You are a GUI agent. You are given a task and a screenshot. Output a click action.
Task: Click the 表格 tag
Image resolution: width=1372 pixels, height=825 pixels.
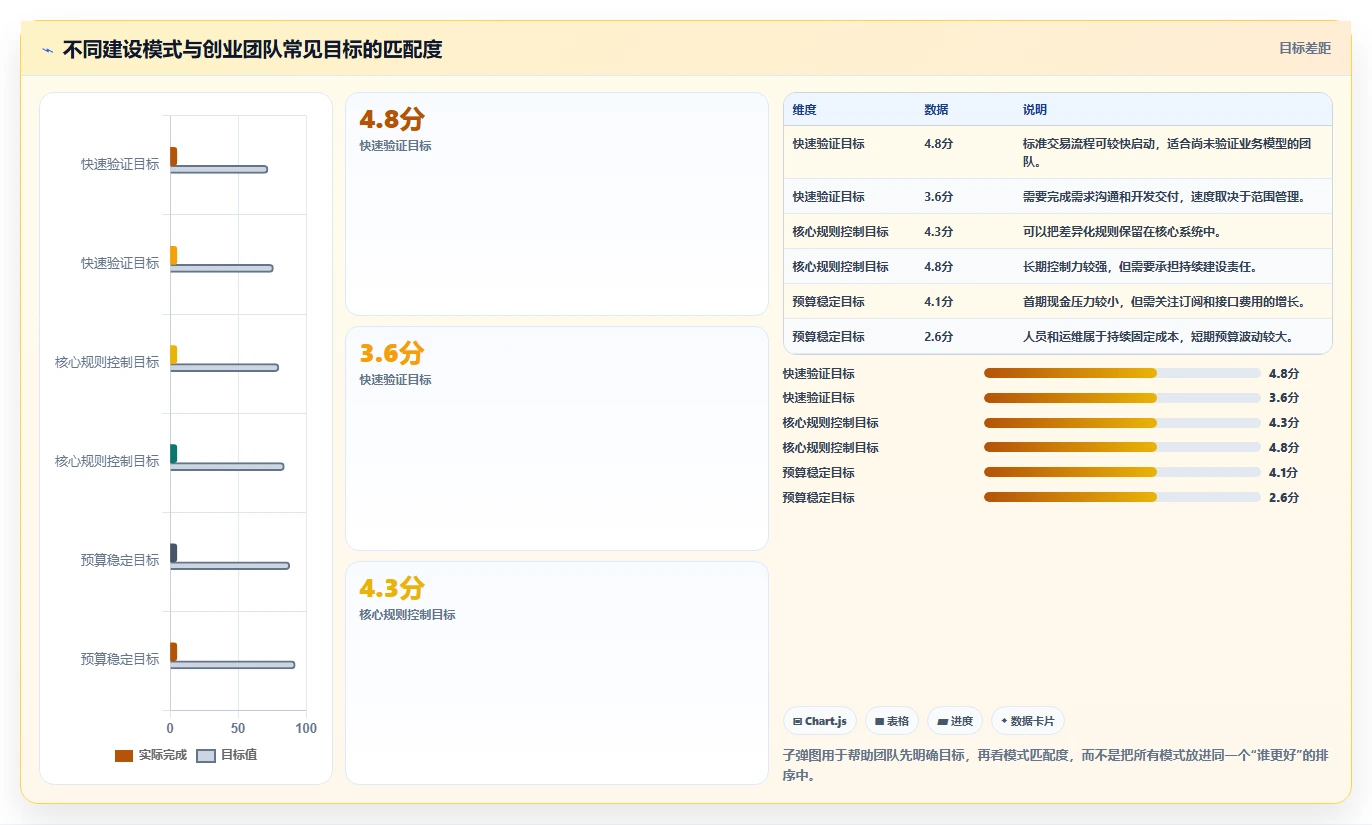point(892,721)
